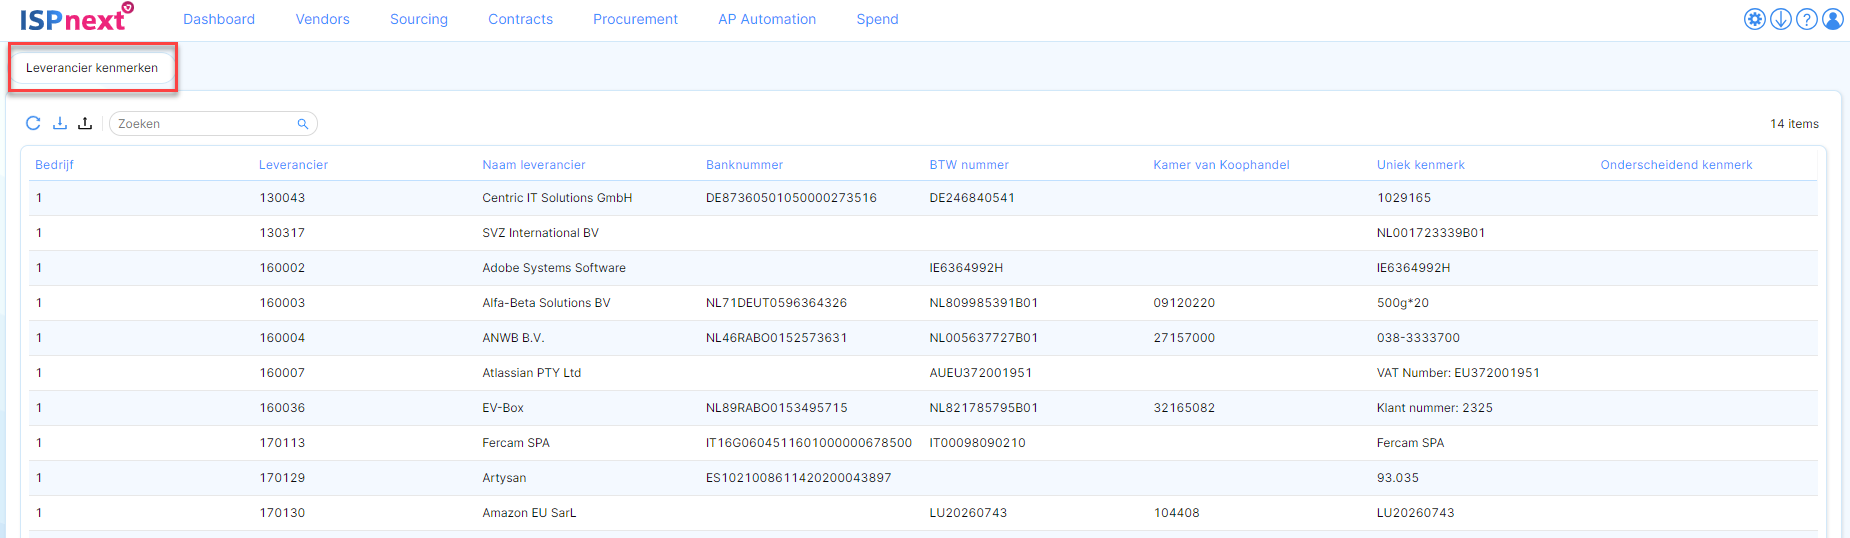Open the AP Automation menu
This screenshot has width=1850, height=538.
767,19
